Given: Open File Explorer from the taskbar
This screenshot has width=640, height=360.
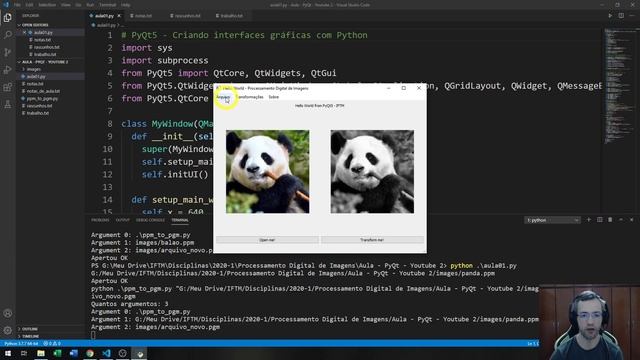Looking at the screenshot, I should 41,353.
